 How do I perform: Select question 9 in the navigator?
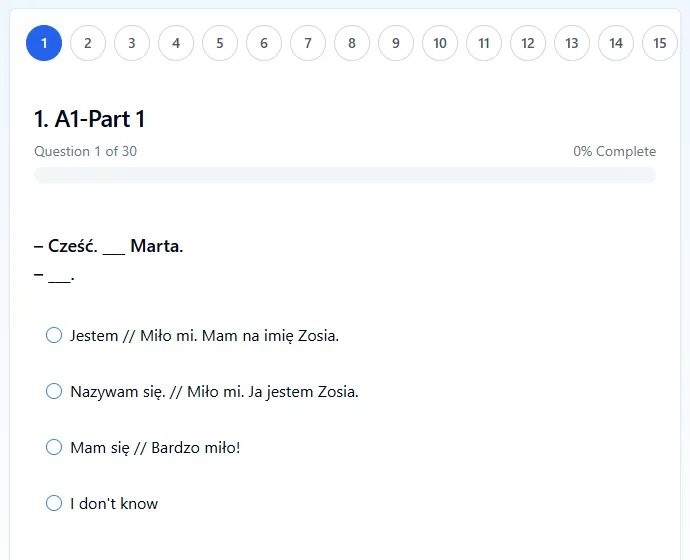click(396, 43)
